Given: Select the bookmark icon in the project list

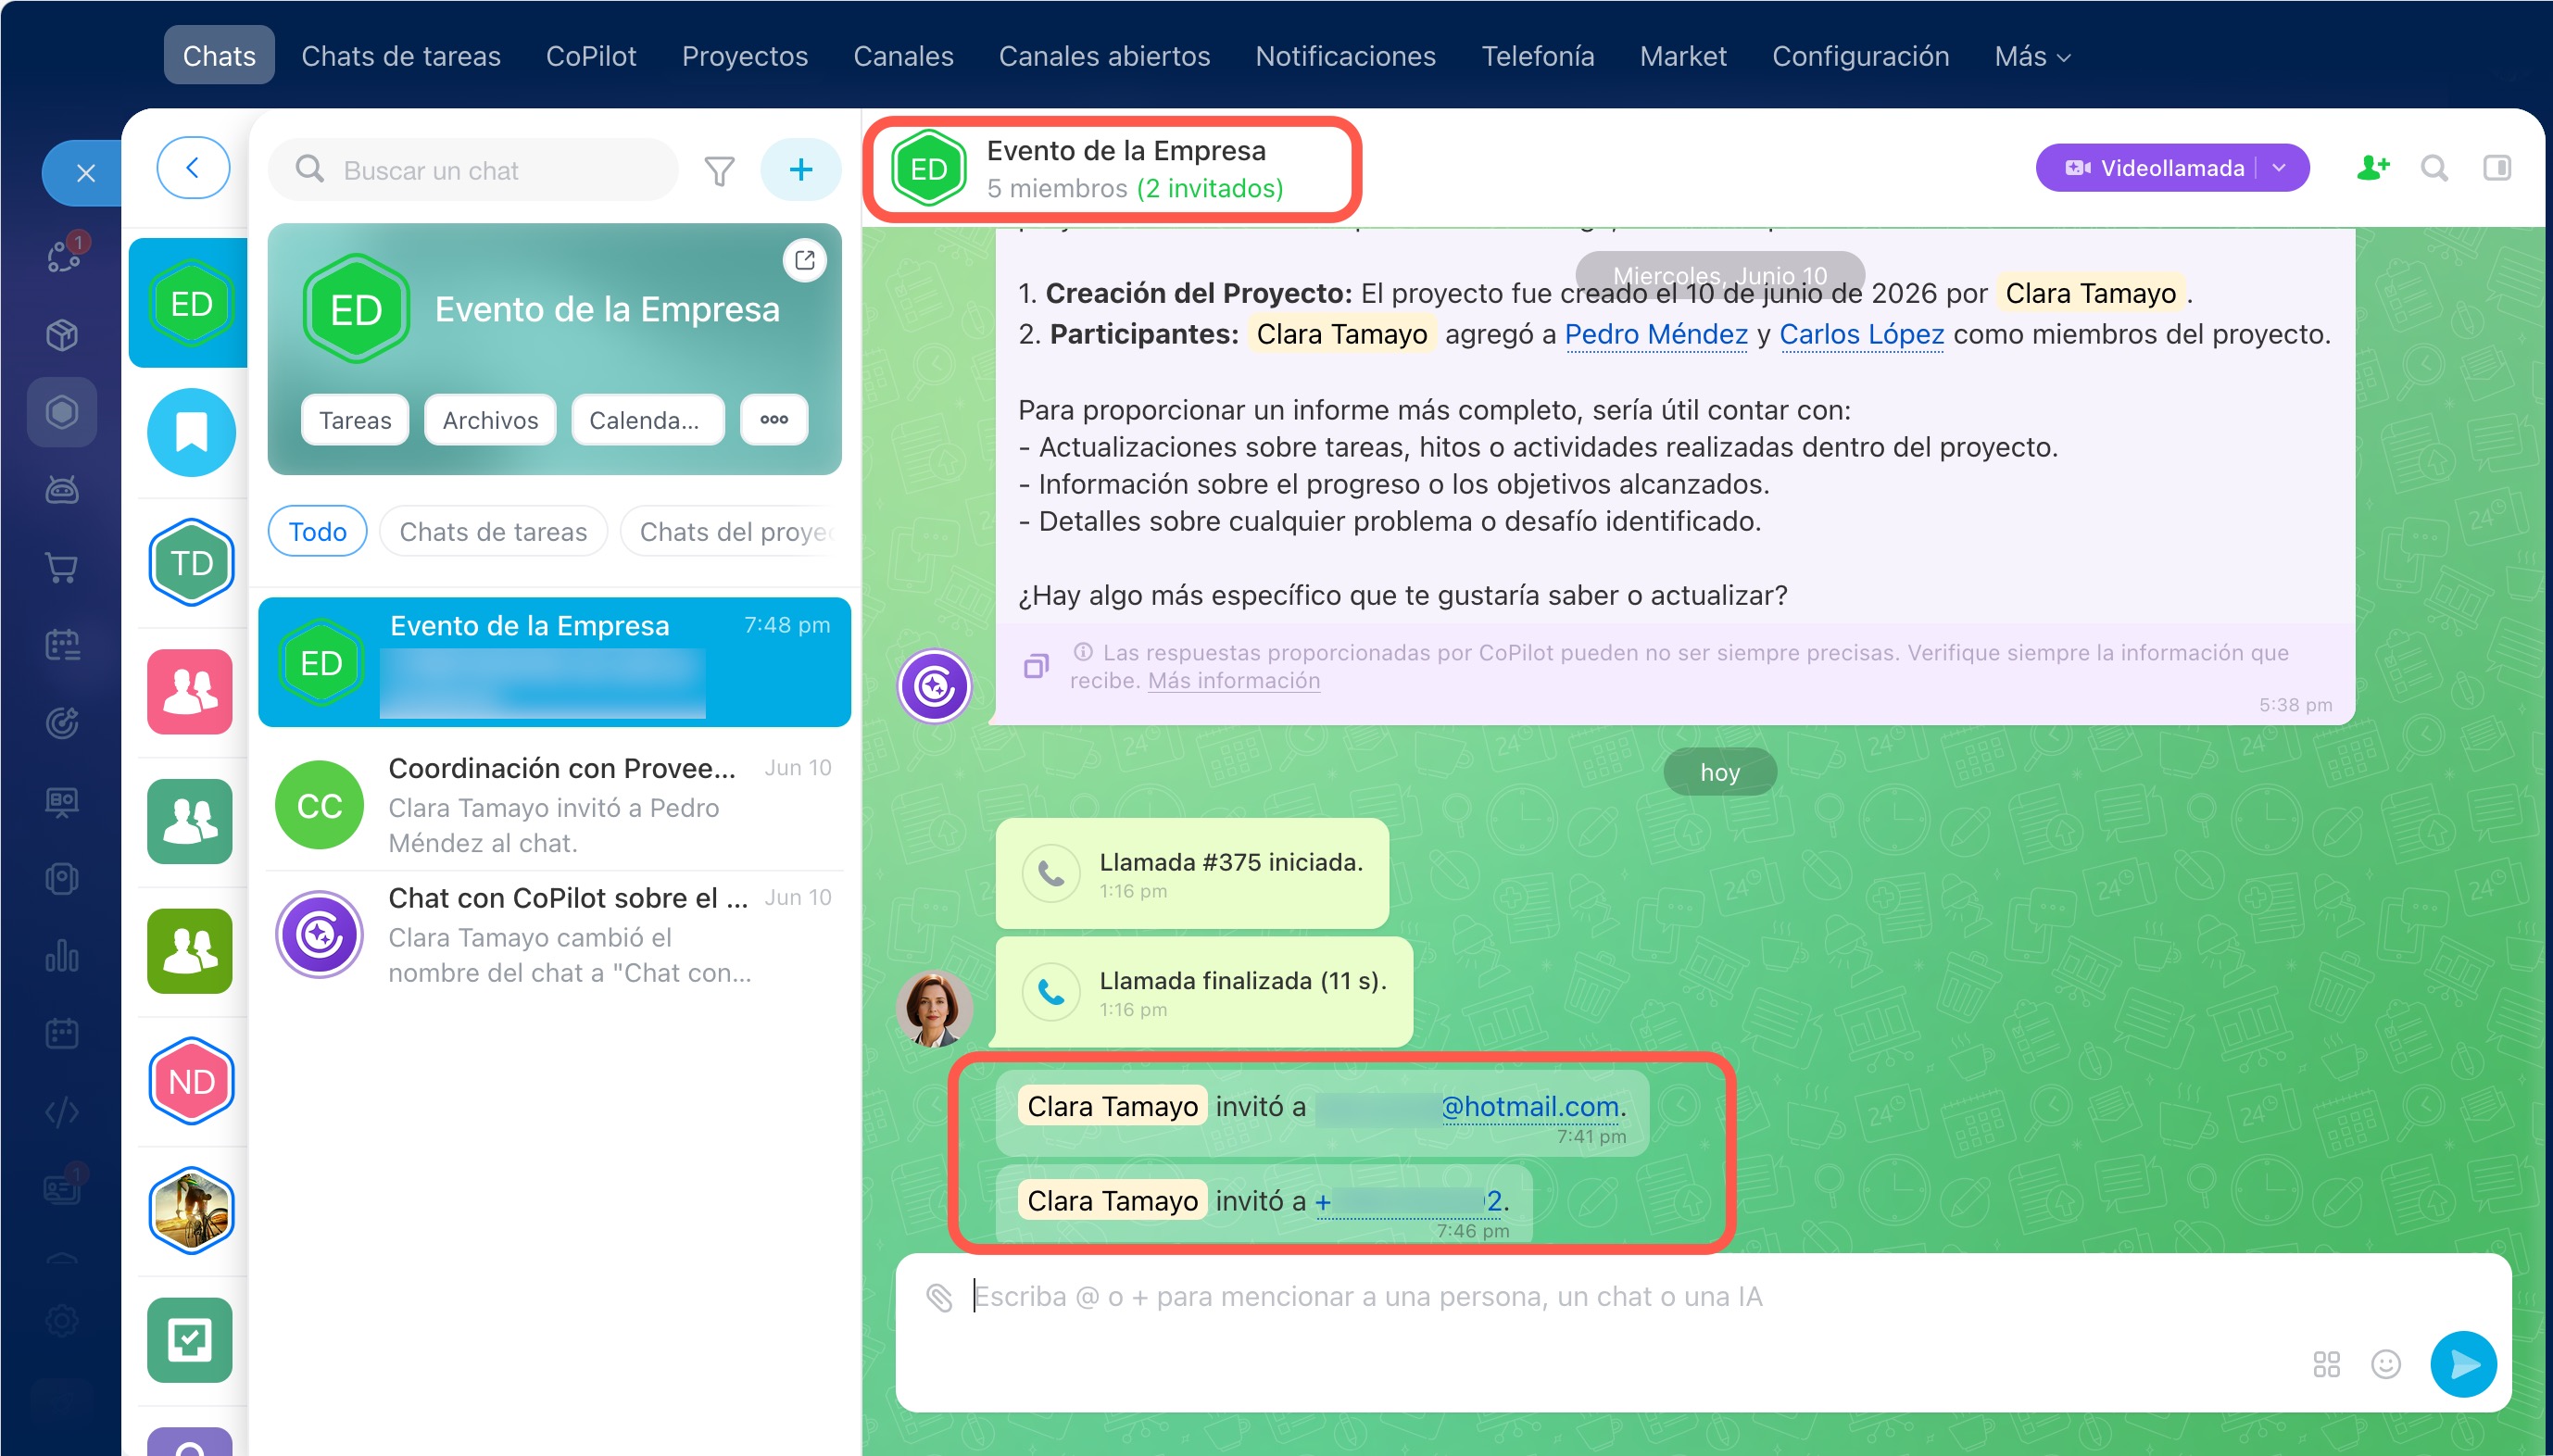Looking at the screenshot, I should pos(191,433).
